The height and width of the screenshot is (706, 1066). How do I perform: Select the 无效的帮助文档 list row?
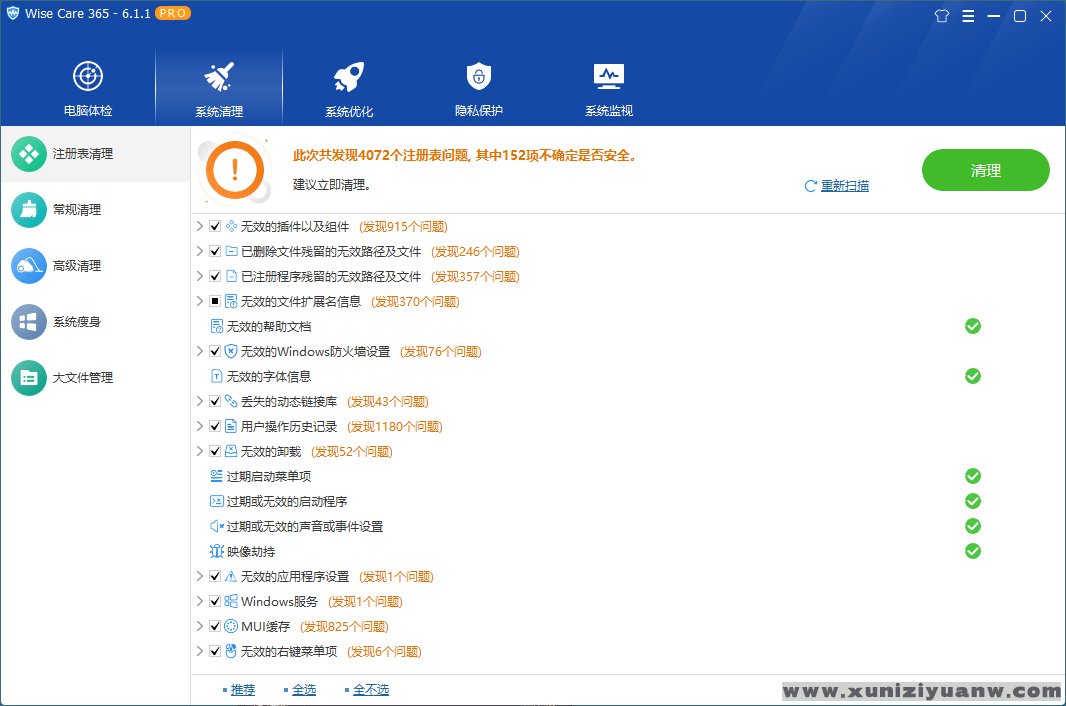coord(268,327)
